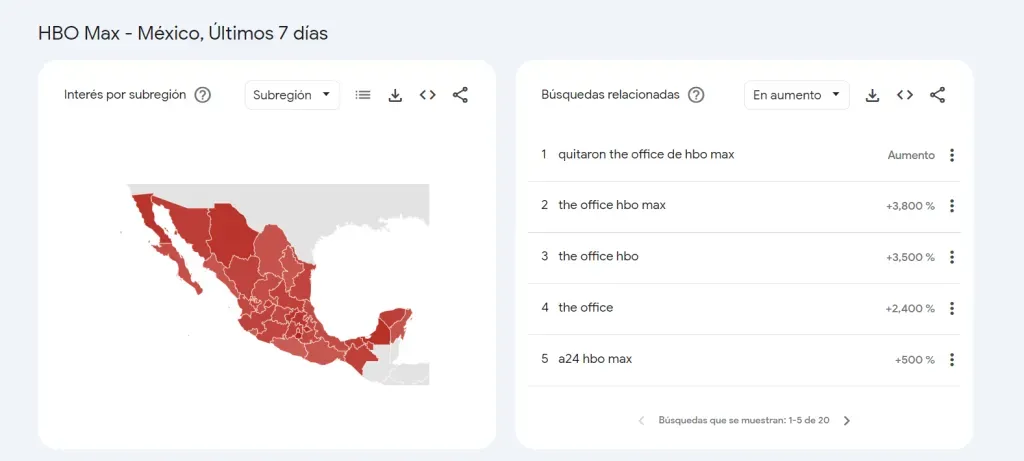
Task: Open help for Búsquedas relacionadas
Action: point(696,95)
